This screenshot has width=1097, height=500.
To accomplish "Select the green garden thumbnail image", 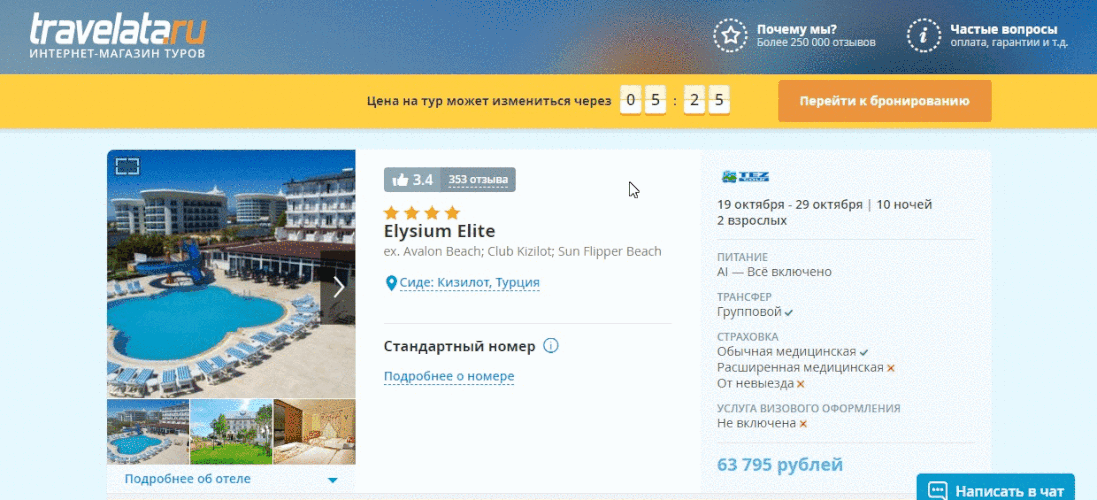I will [231, 431].
